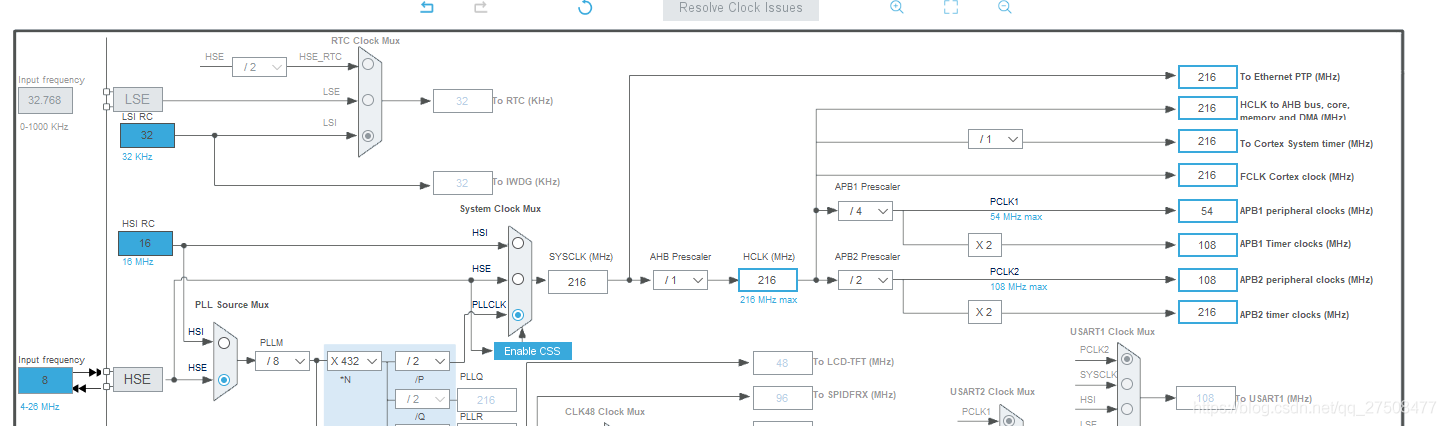Select PCLK2 in USART1 Clock Mux
Image resolution: width=1446 pixels, height=426 pixels.
coord(1127,359)
